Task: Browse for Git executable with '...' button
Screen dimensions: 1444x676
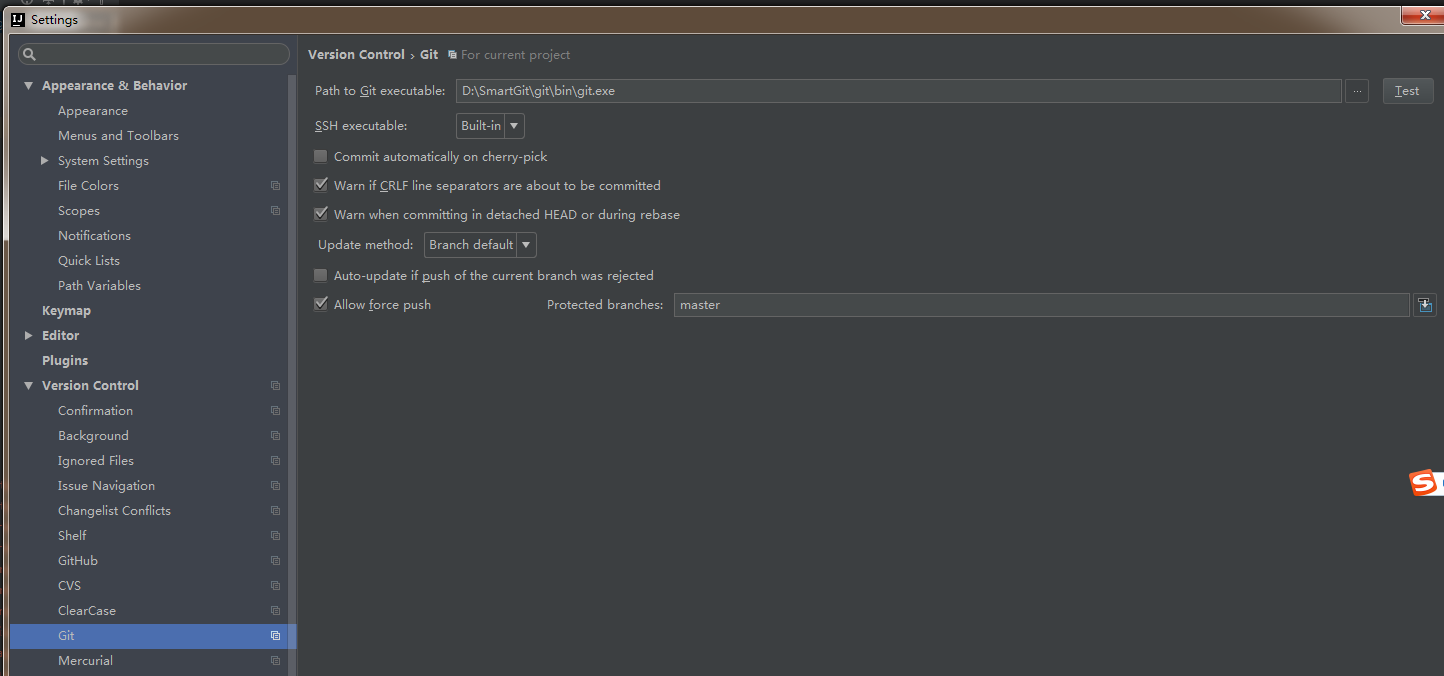Action: coord(1356,91)
